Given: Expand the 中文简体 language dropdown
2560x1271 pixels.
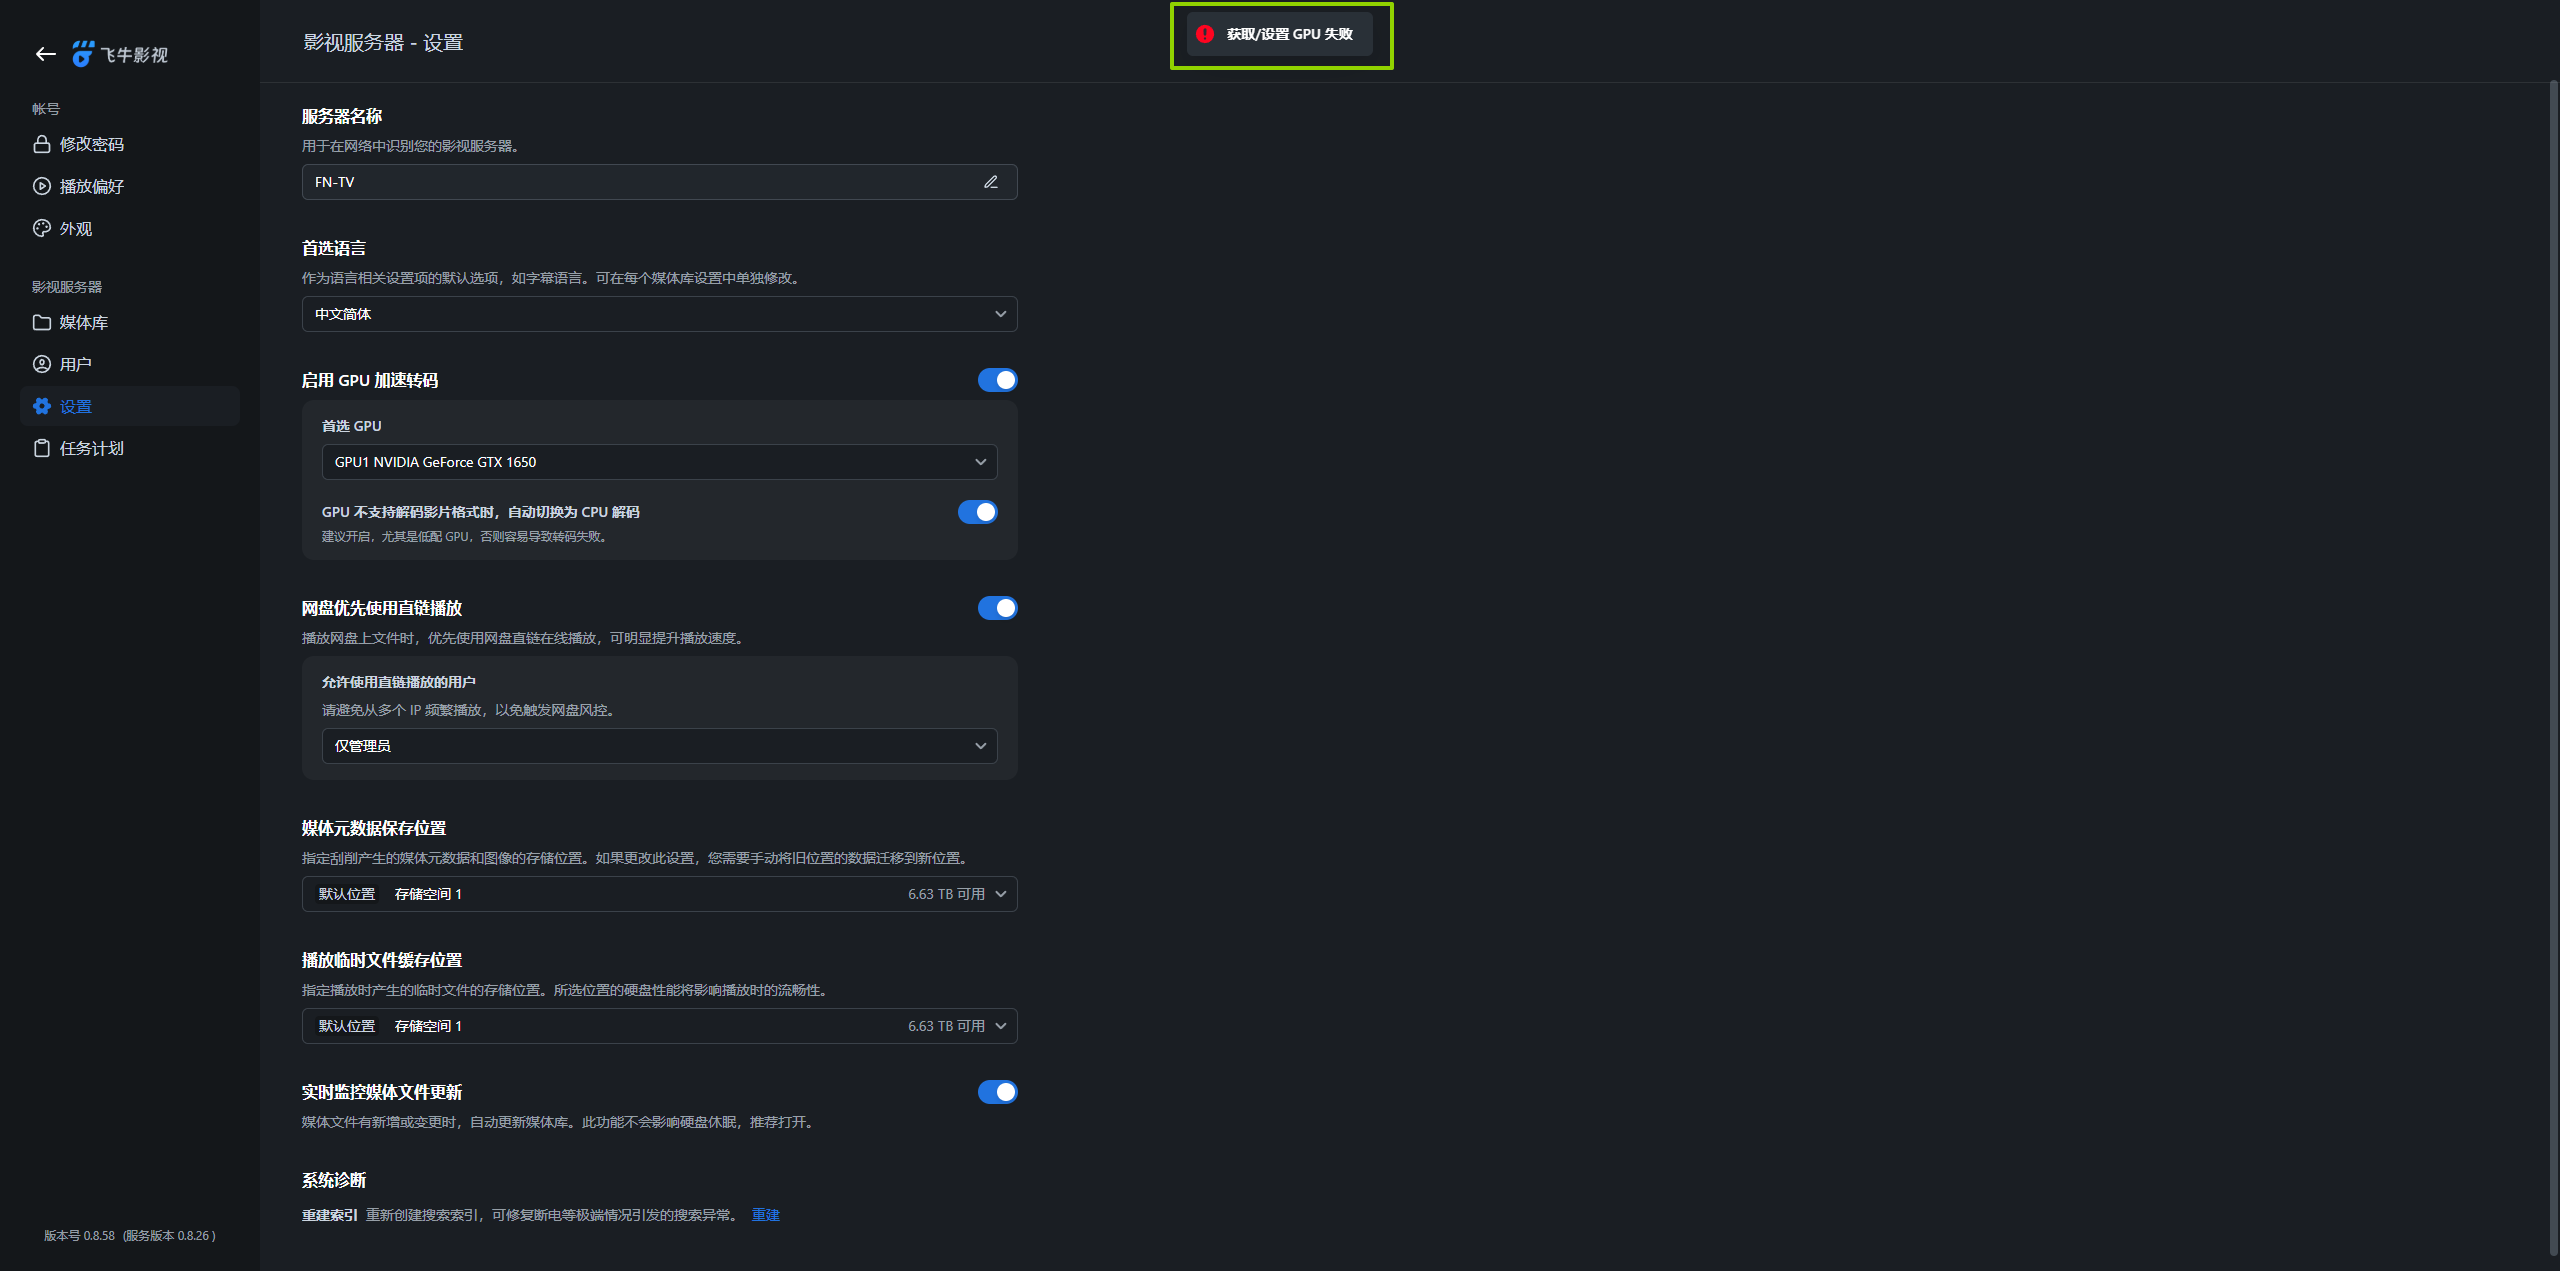Looking at the screenshot, I should pos(659,314).
